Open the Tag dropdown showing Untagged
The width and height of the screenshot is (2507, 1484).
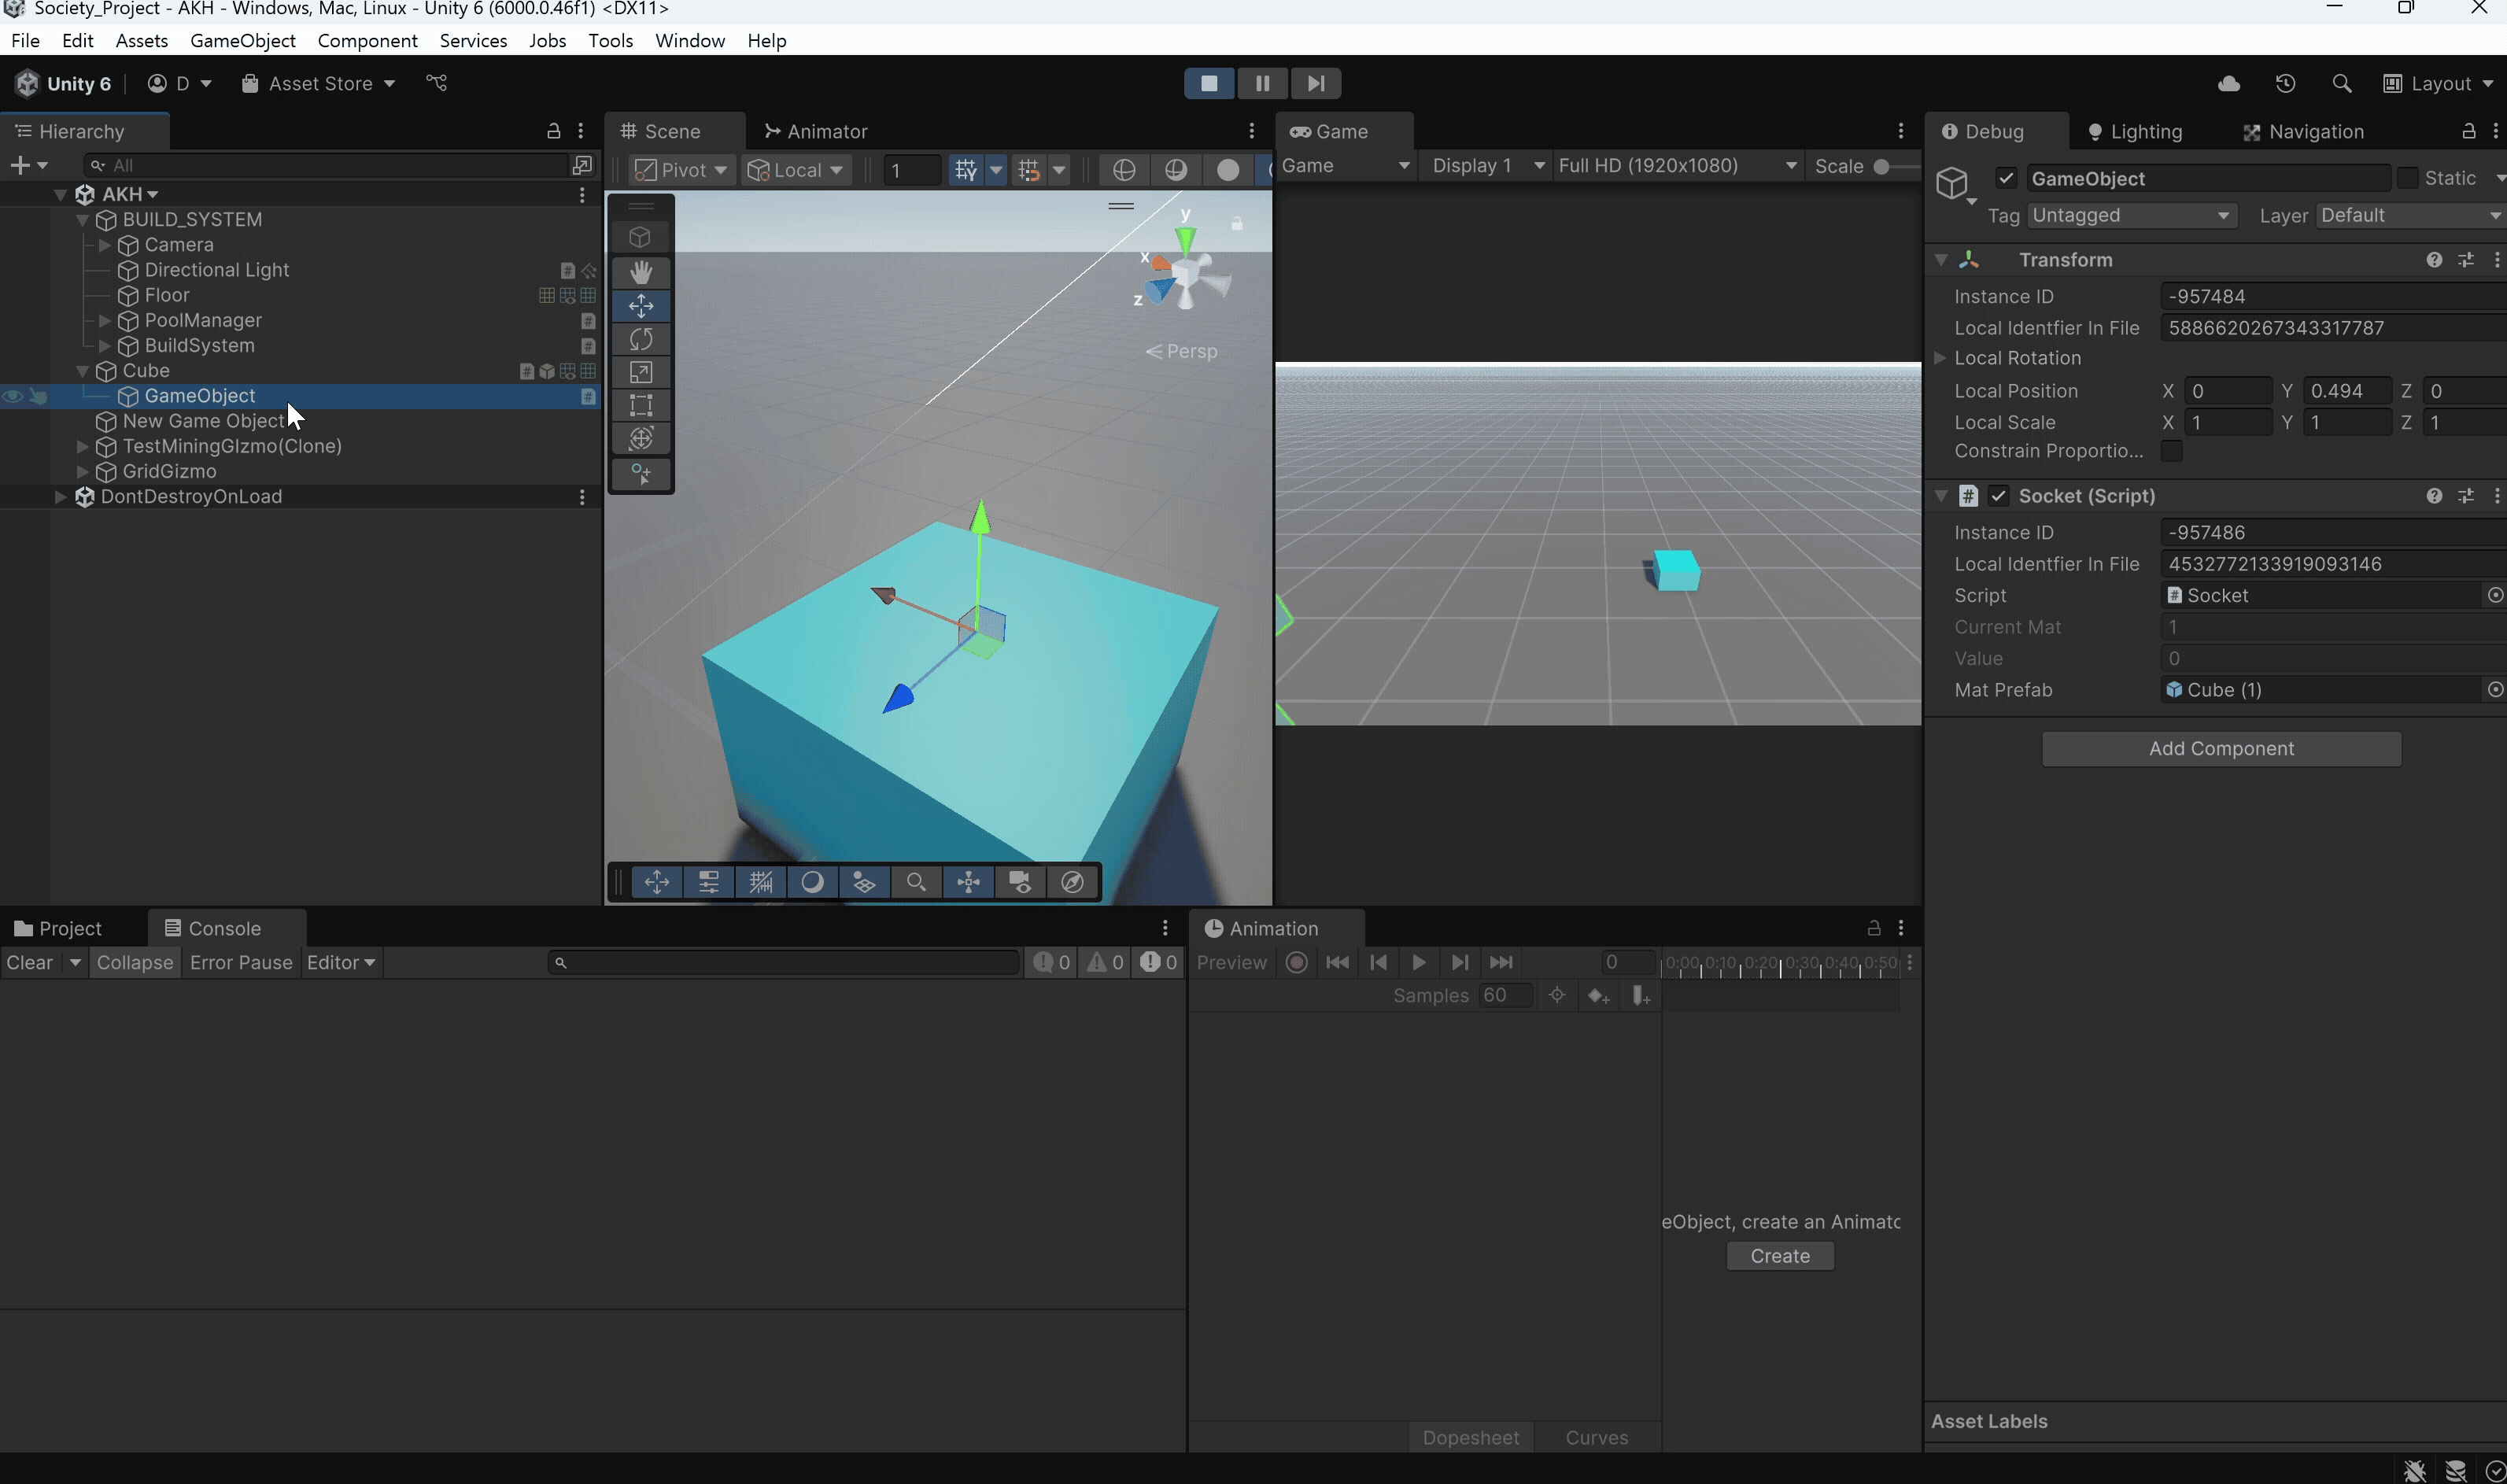2130,216
